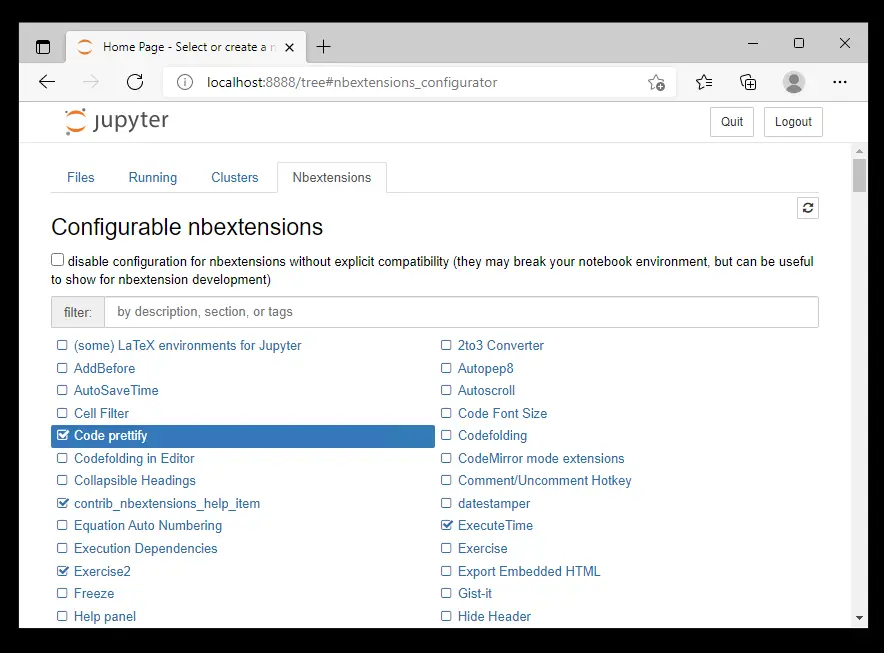
Task: Switch to the Files tab
Action: [81, 177]
